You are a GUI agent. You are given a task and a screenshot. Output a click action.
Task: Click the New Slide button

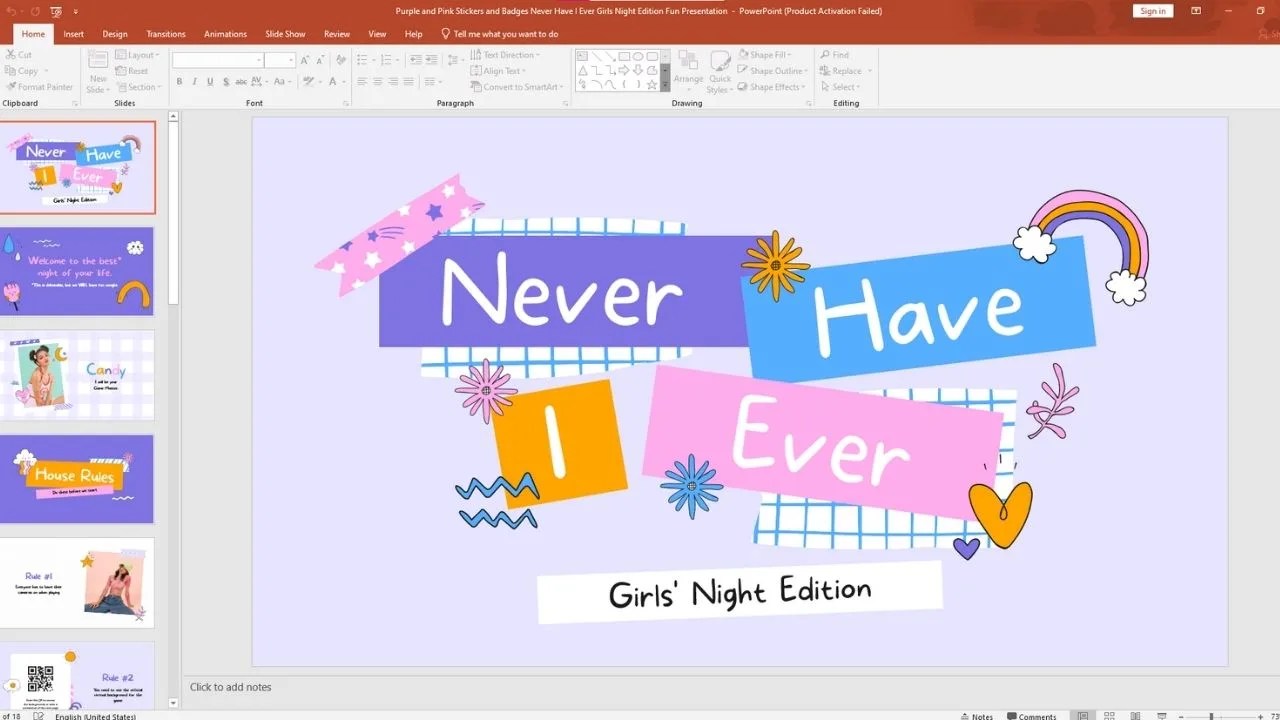click(97, 68)
